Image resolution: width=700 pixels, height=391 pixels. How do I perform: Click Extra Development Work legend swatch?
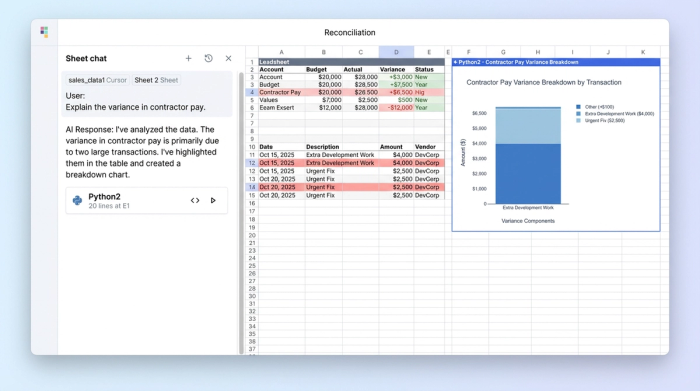[579, 114]
